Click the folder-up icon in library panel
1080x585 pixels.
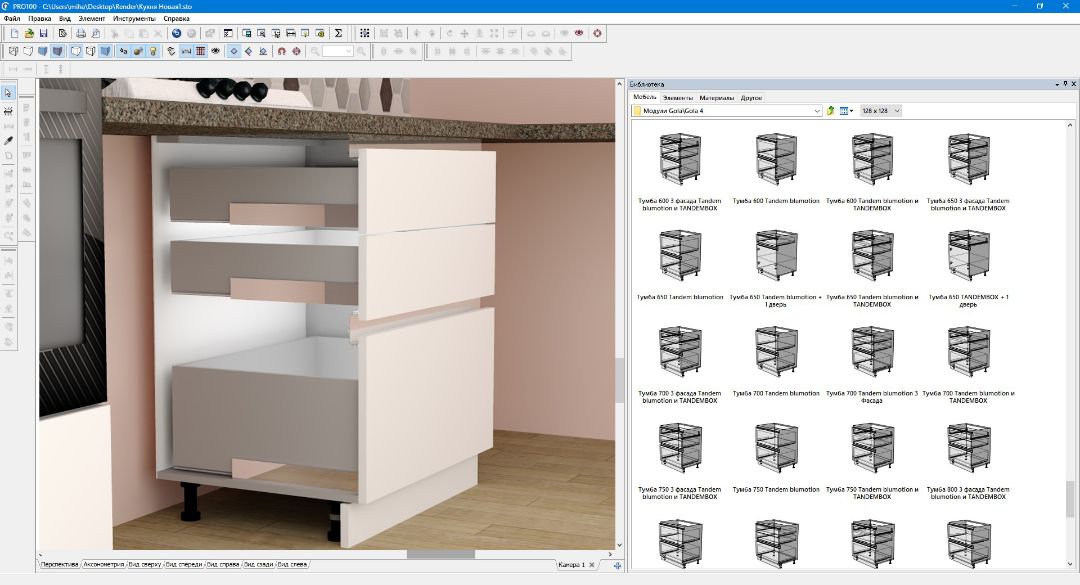pos(831,111)
